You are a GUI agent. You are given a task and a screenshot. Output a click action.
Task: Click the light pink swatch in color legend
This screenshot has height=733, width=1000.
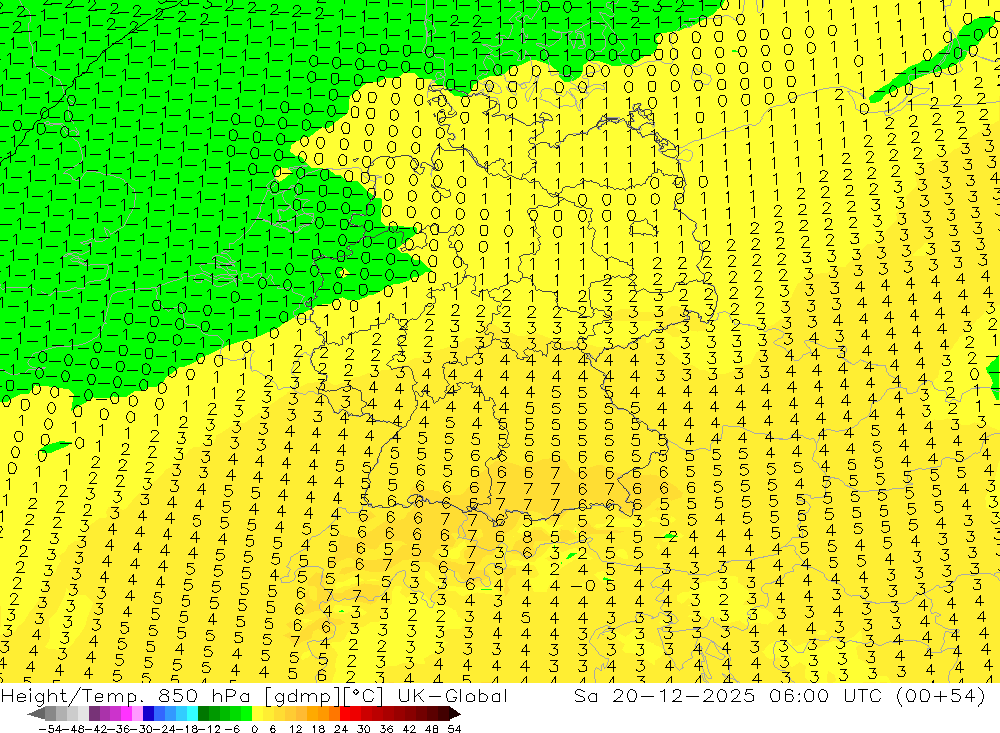coord(137,714)
